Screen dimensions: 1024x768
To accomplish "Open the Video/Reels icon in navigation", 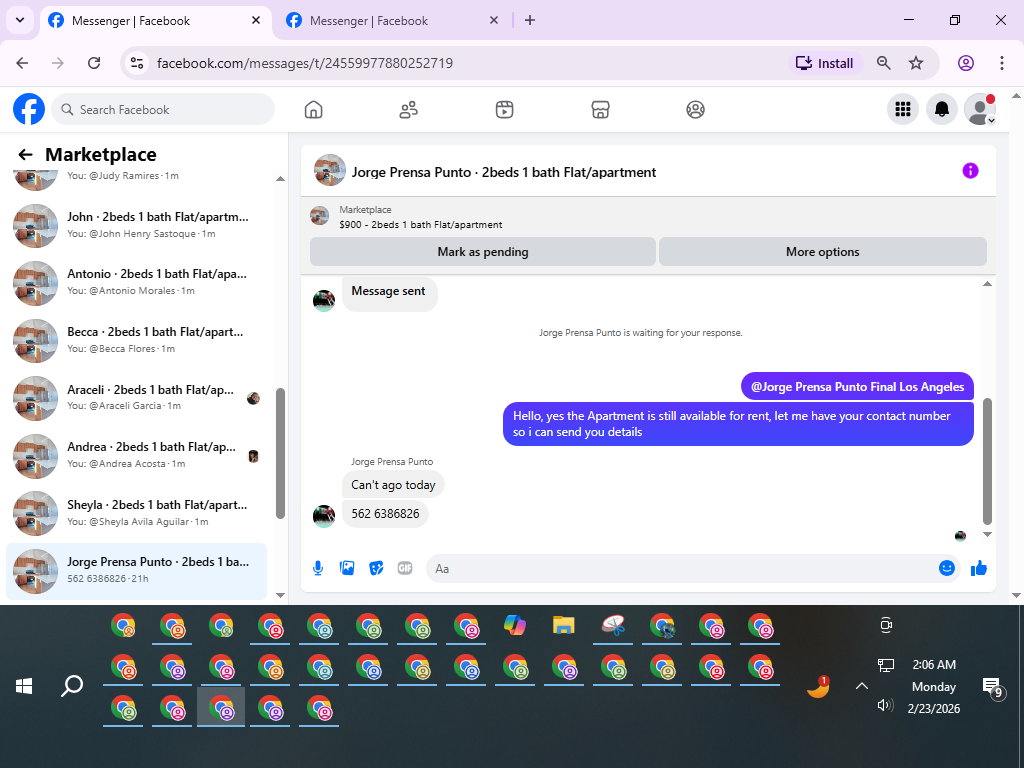I will (504, 110).
